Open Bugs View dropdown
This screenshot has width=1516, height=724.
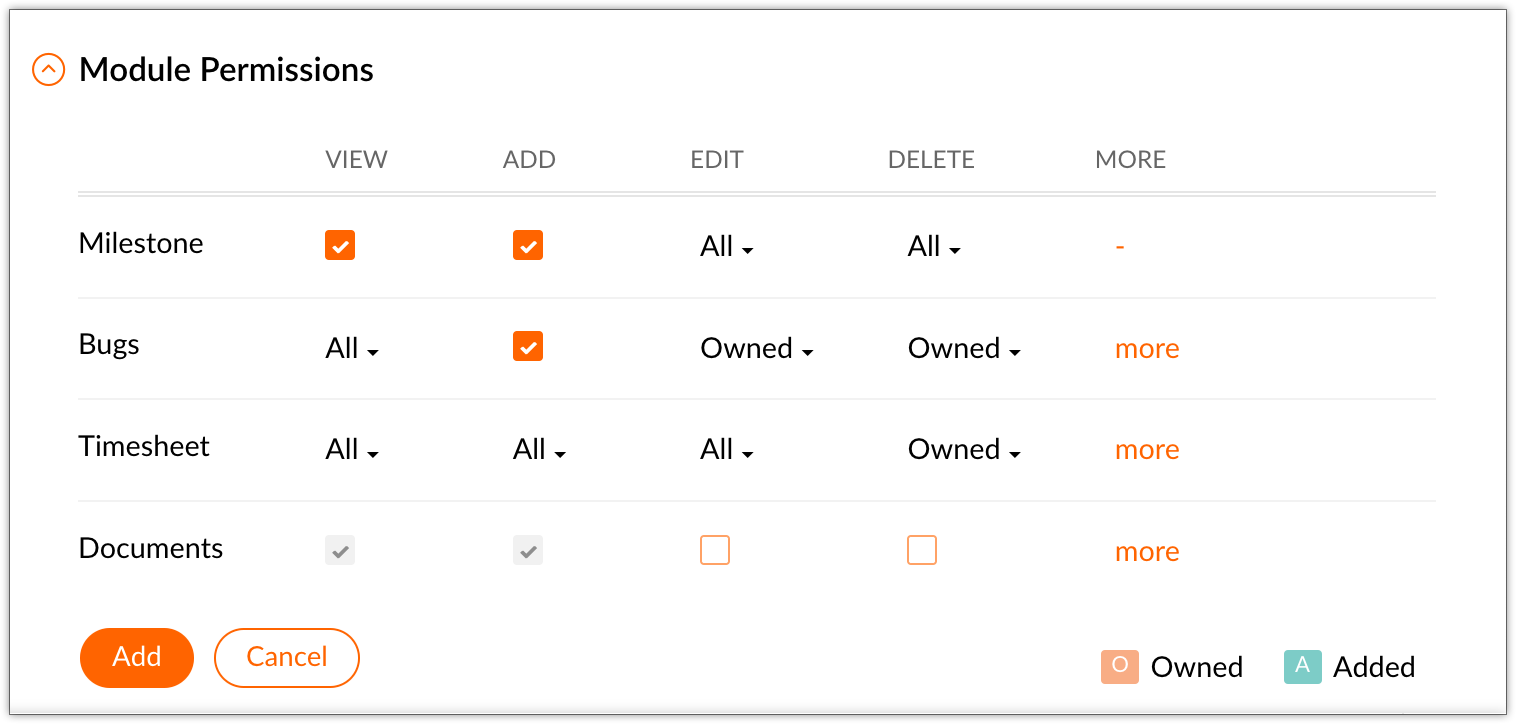point(352,348)
